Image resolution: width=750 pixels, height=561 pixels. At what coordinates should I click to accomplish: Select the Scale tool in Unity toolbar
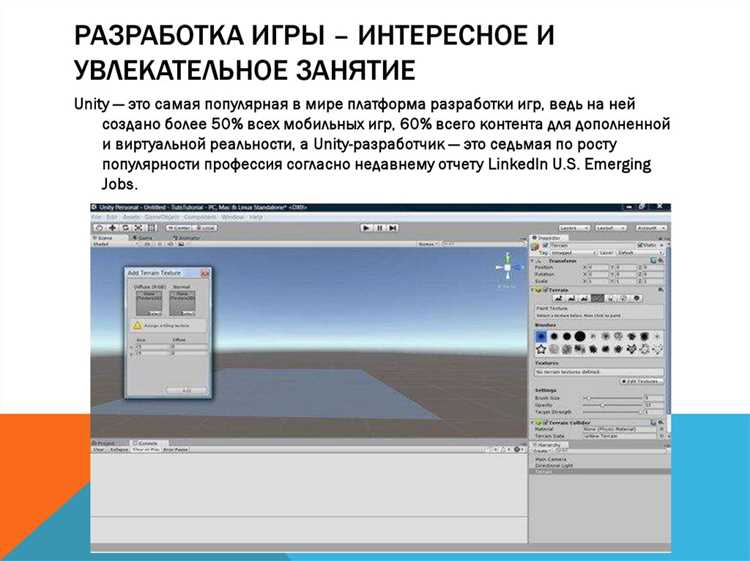coord(138,228)
